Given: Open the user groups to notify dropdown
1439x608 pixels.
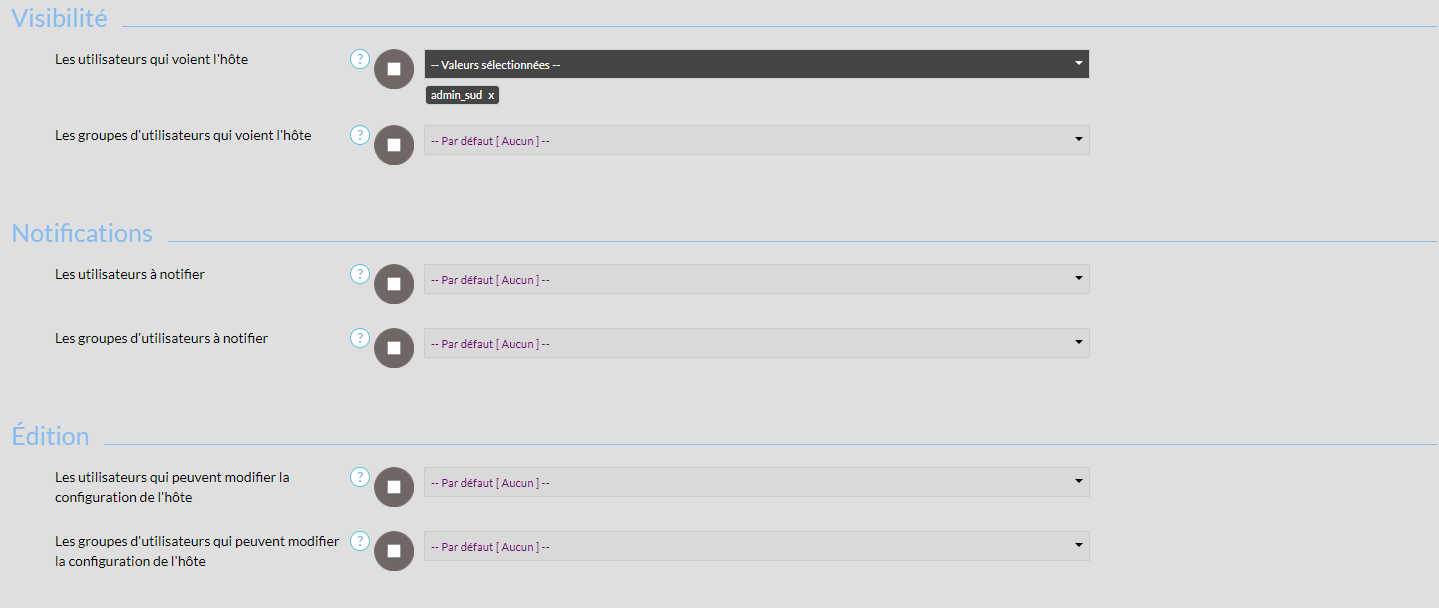Looking at the screenshot, I should point(756,343).
